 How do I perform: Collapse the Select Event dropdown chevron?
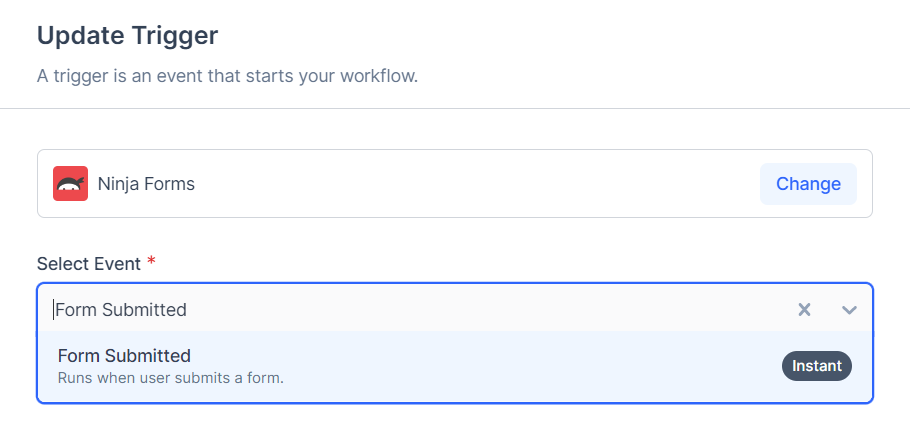point(850,309)
